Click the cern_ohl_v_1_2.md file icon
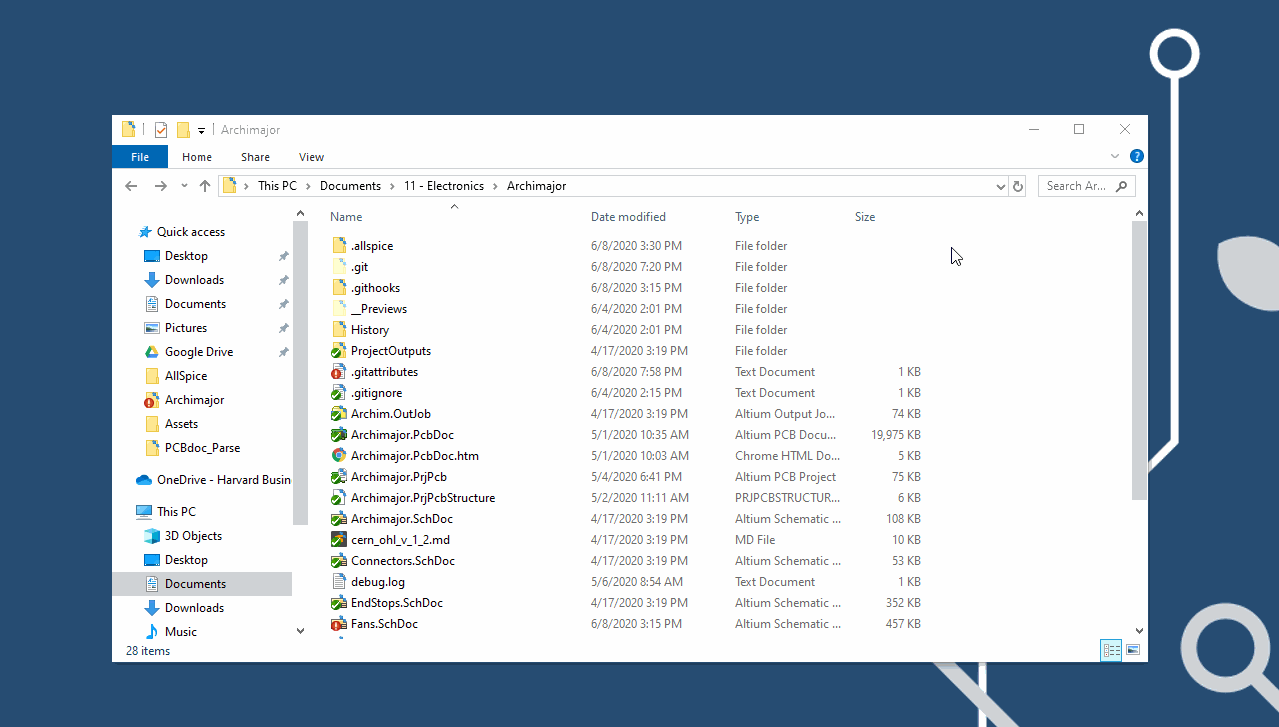1279x727 pixels. tap(339, 540)
